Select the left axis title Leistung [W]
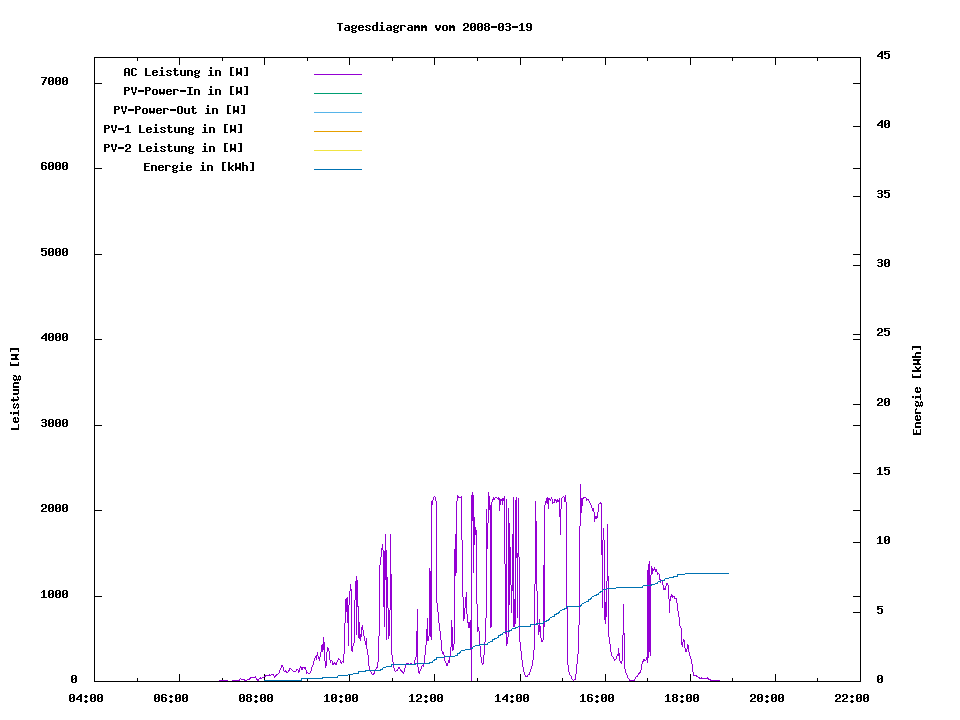 coord(15,389)
